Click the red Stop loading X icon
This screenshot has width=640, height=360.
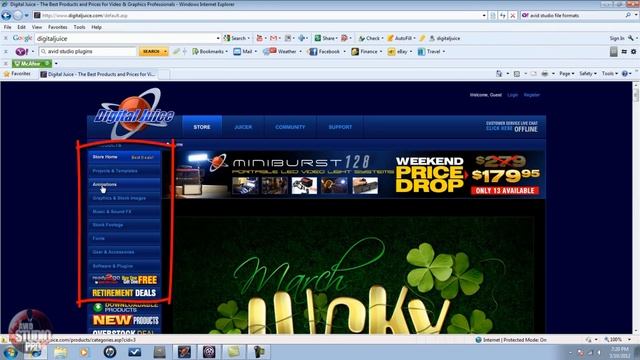513,16
